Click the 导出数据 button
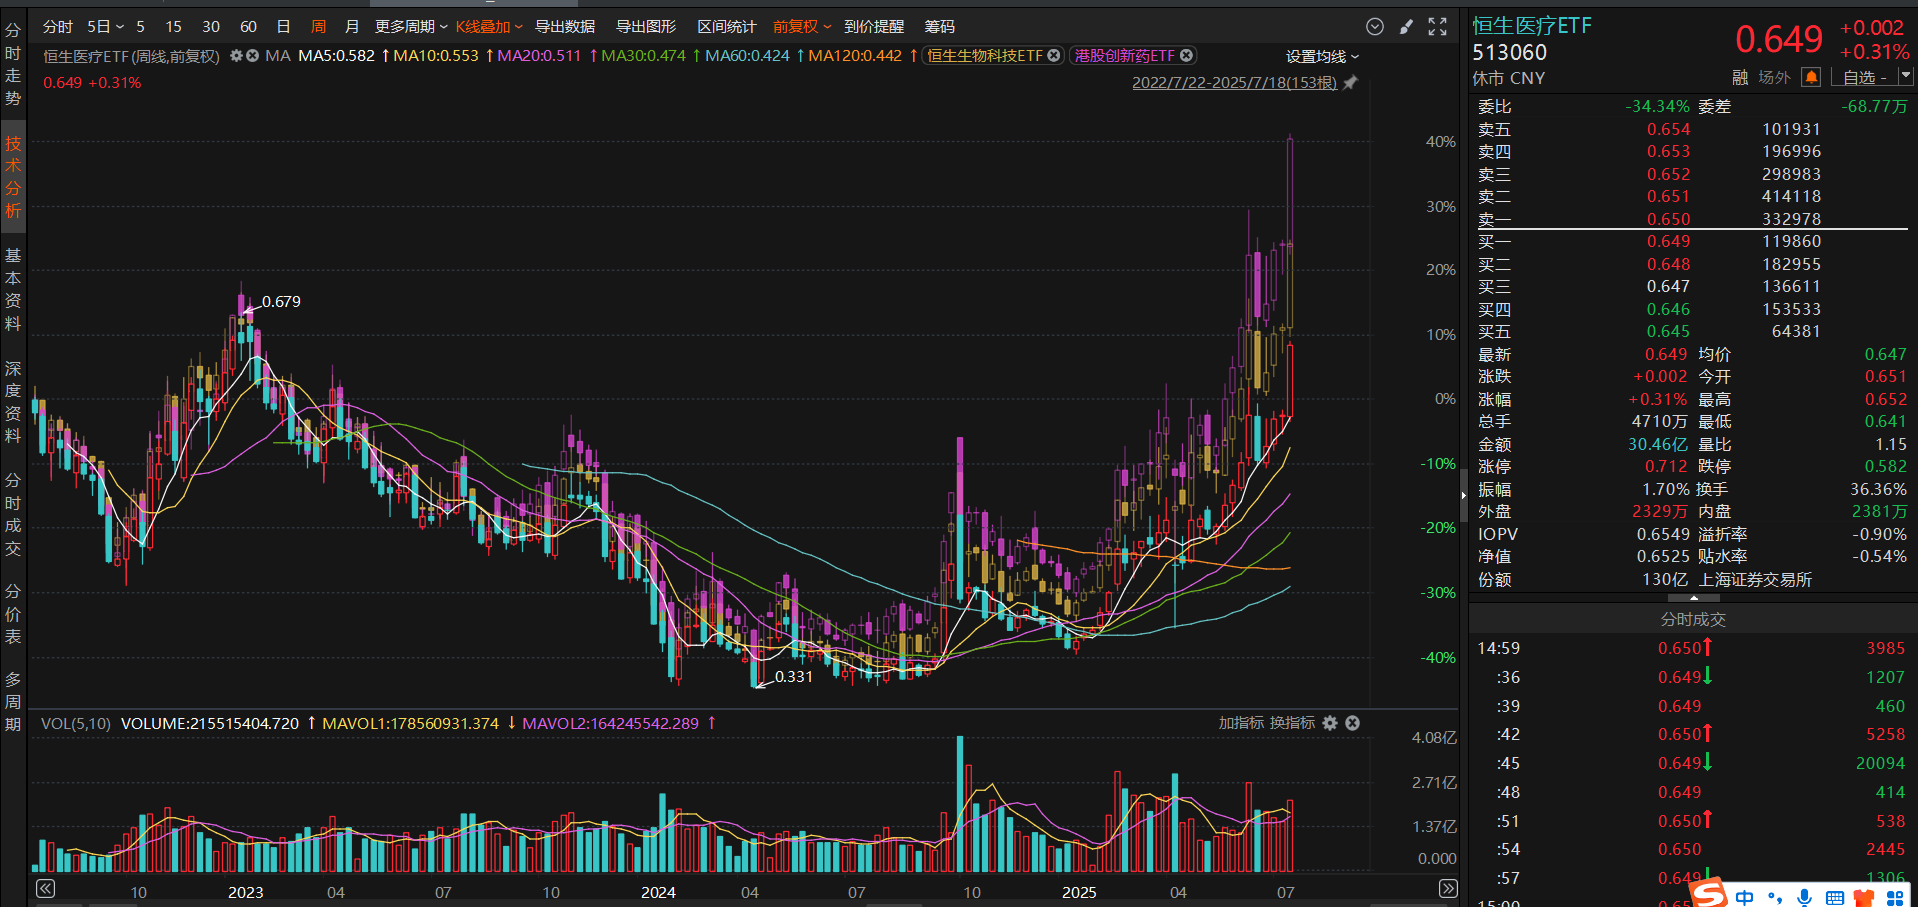Viewport: 1918px width, 907px height. [x=564, y=27]
